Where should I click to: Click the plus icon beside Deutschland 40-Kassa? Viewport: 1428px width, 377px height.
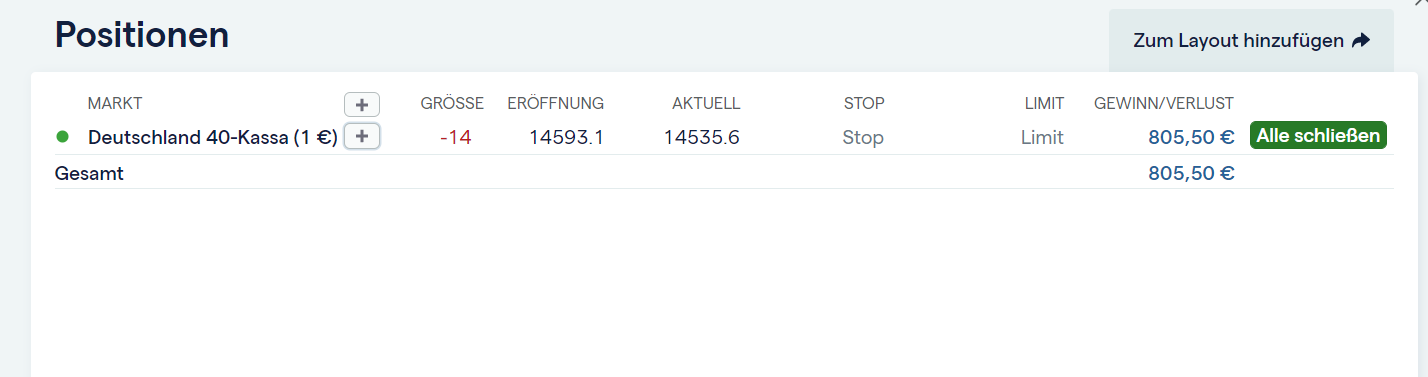[x=362, y=137]
